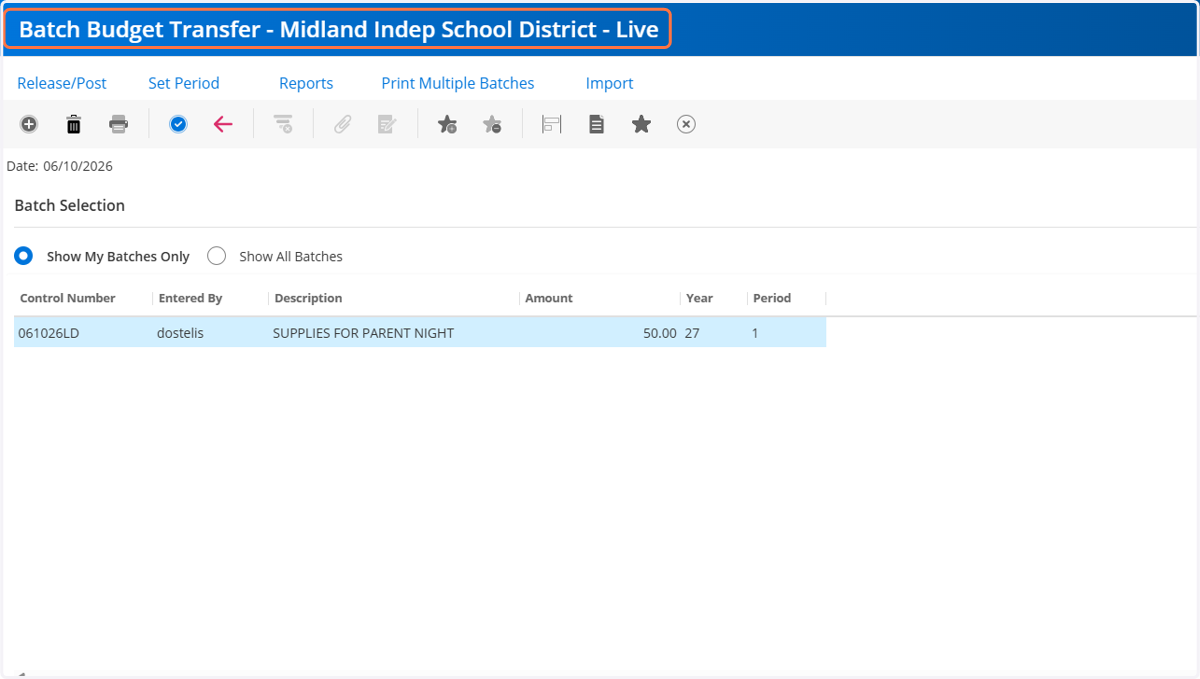Click the solid star favorites icon
This screenshot has width=1200, height=679.
click(x=641, y=124)
